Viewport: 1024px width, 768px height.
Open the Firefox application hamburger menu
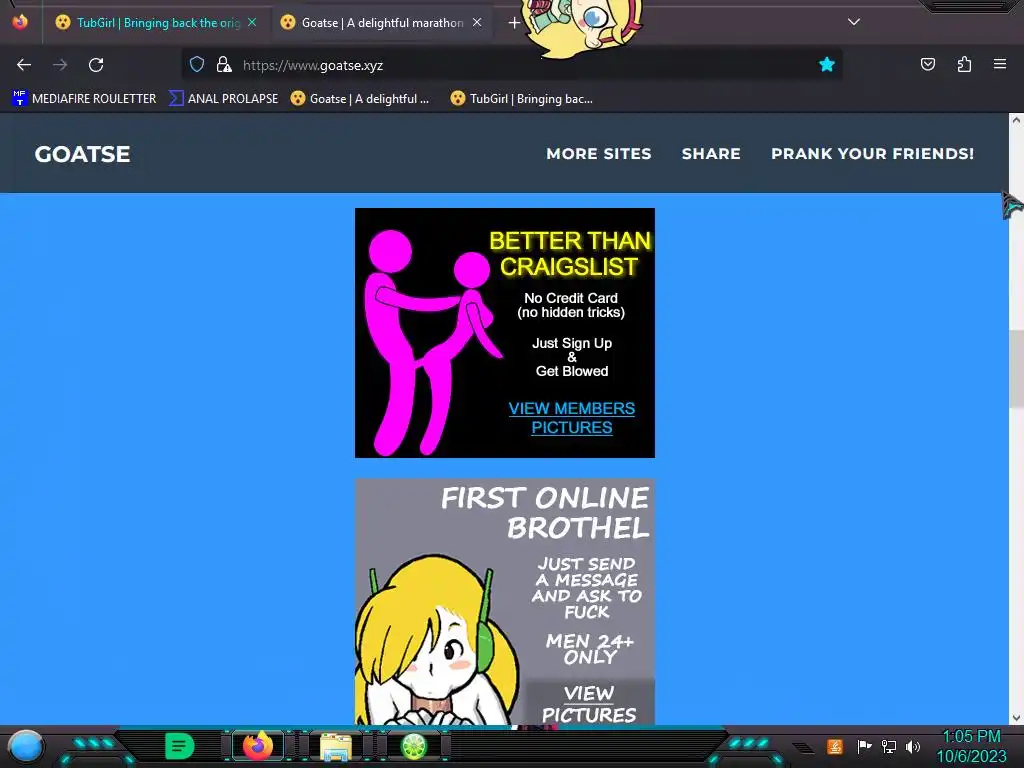click(1000, 64)
